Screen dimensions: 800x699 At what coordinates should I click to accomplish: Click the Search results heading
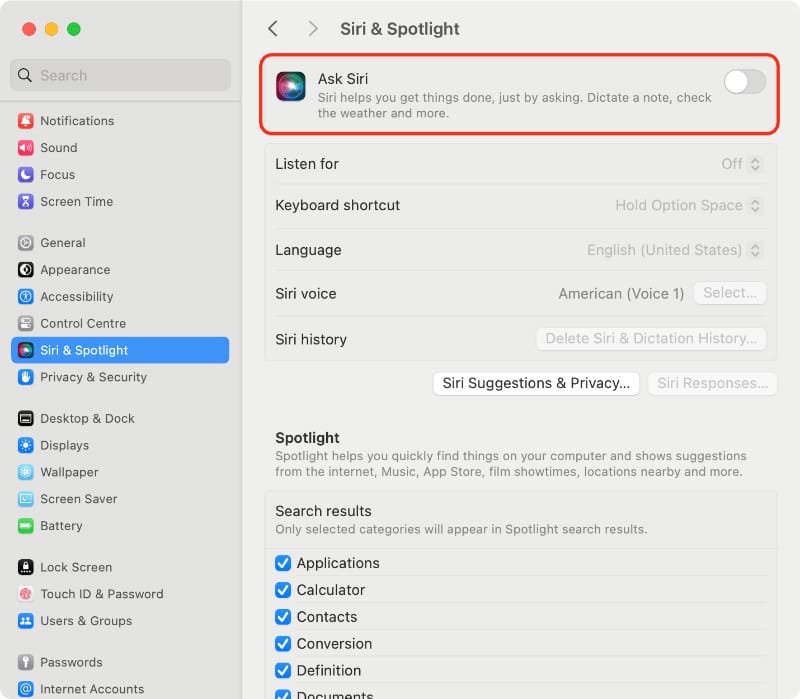(323, 511)
